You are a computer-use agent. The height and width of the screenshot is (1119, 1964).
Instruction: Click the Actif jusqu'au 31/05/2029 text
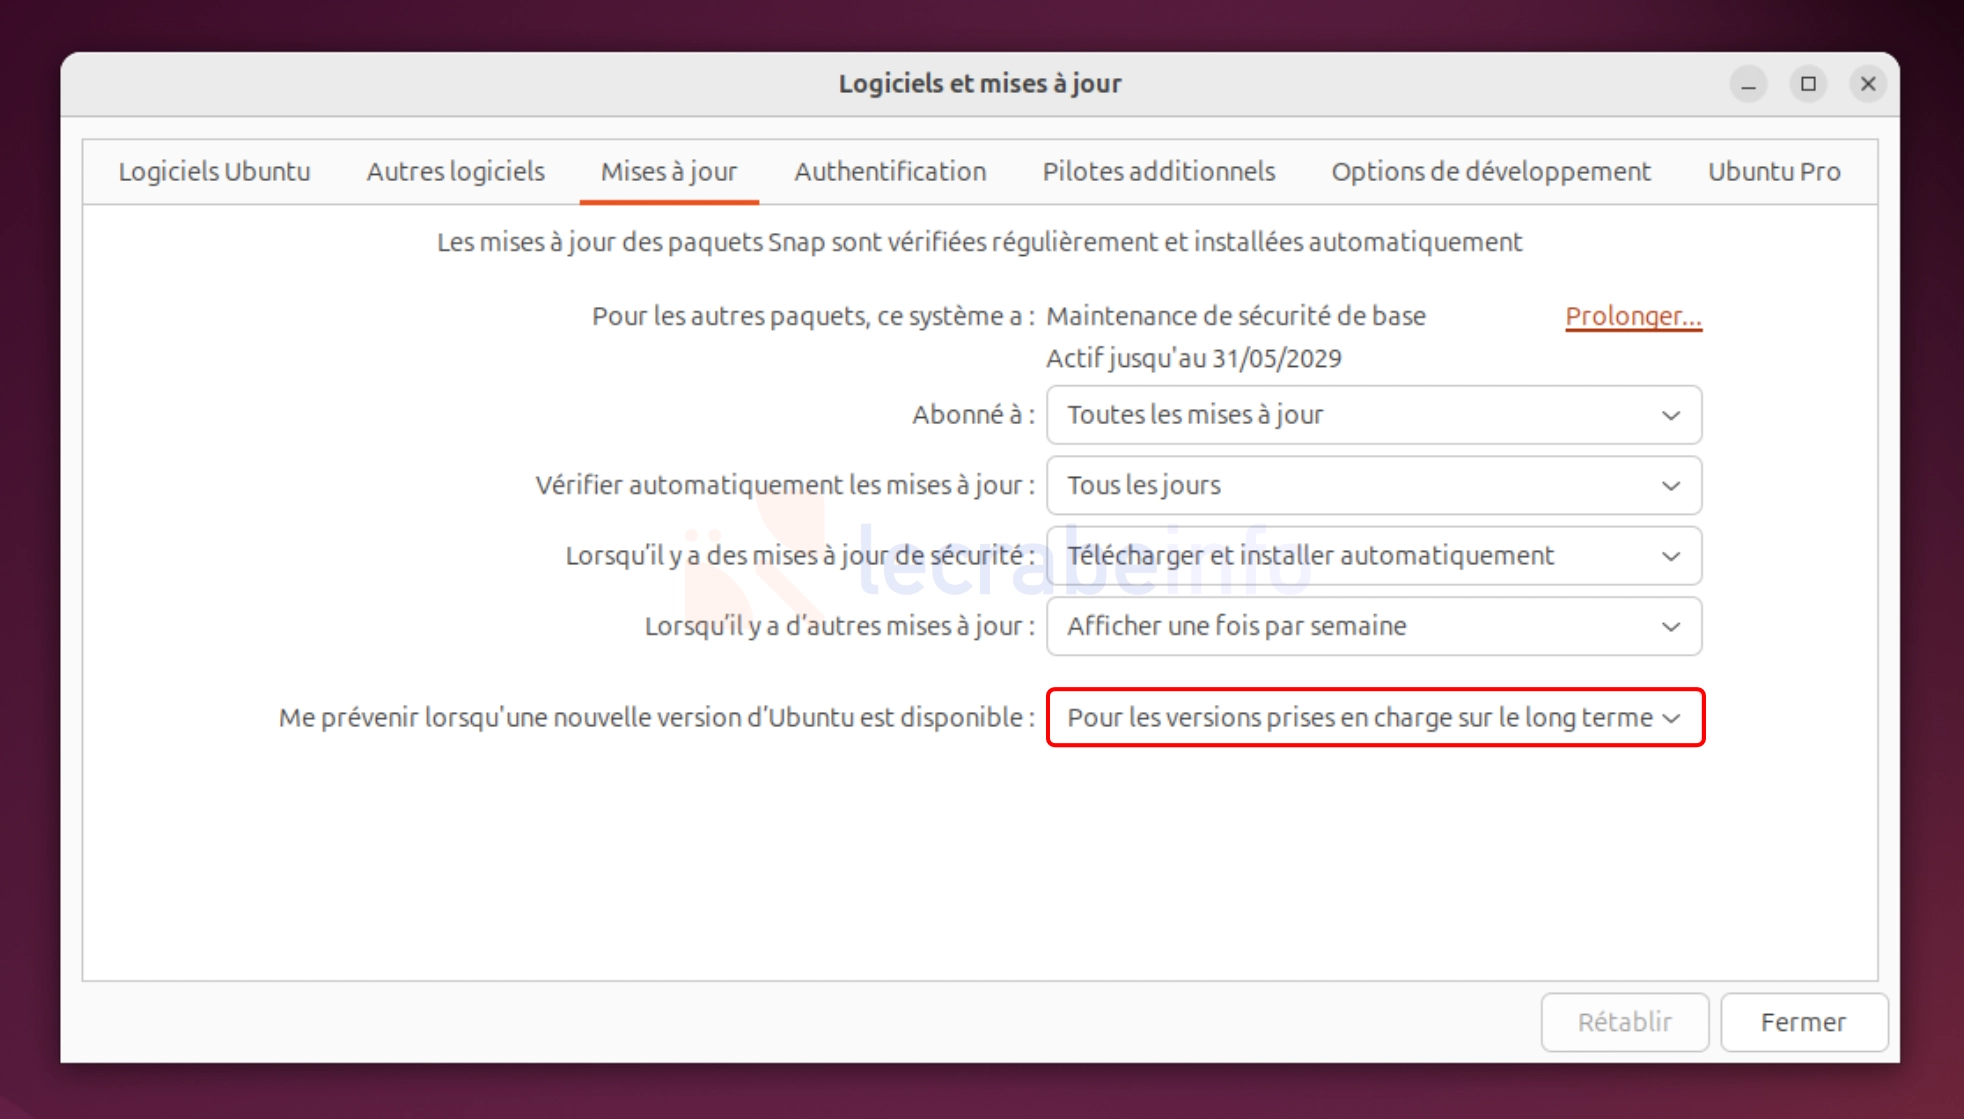point(1194,359)
